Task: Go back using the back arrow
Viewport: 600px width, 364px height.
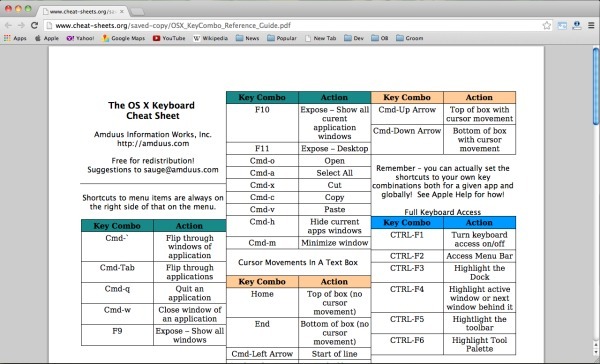Action: point(8,25)
